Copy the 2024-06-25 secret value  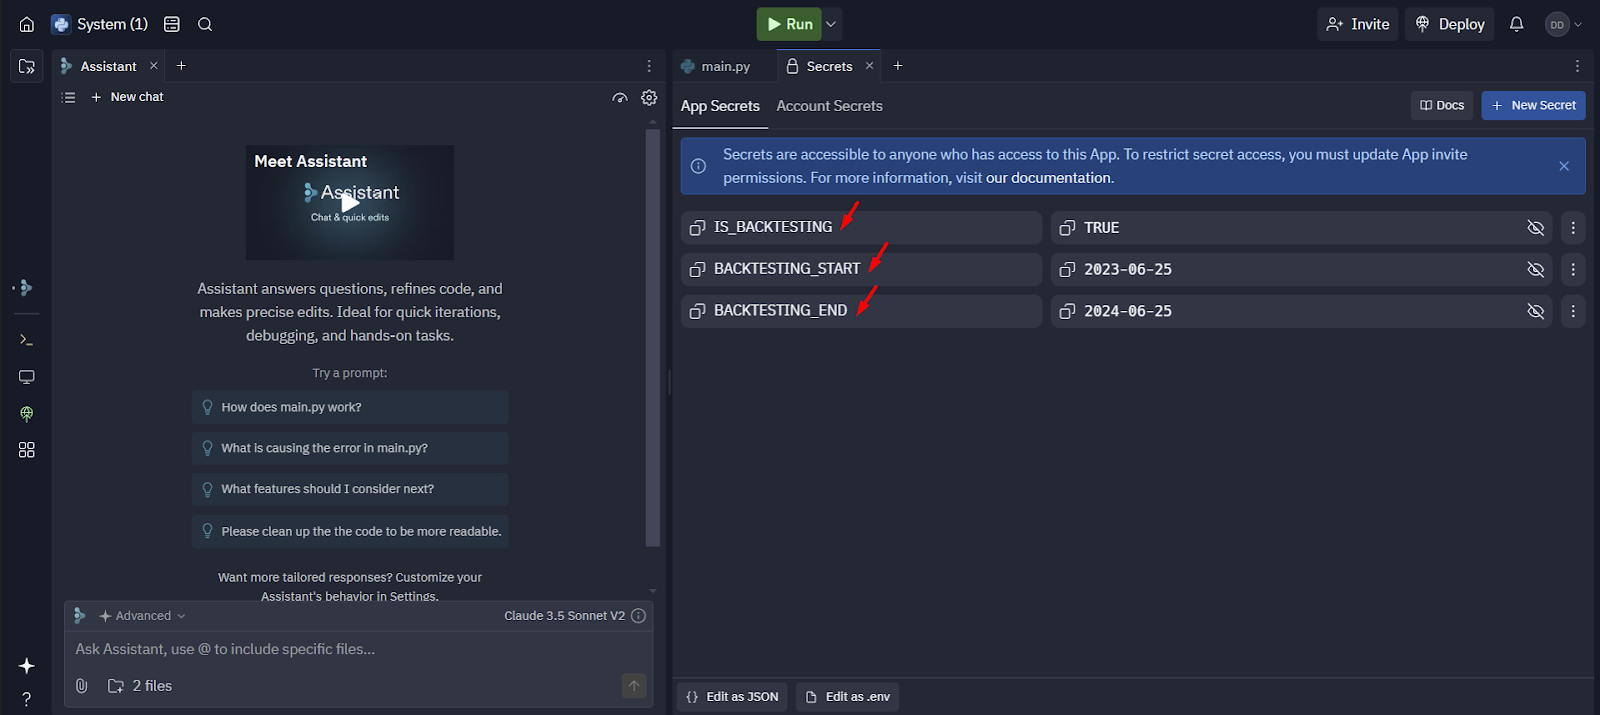(1067, 312)
